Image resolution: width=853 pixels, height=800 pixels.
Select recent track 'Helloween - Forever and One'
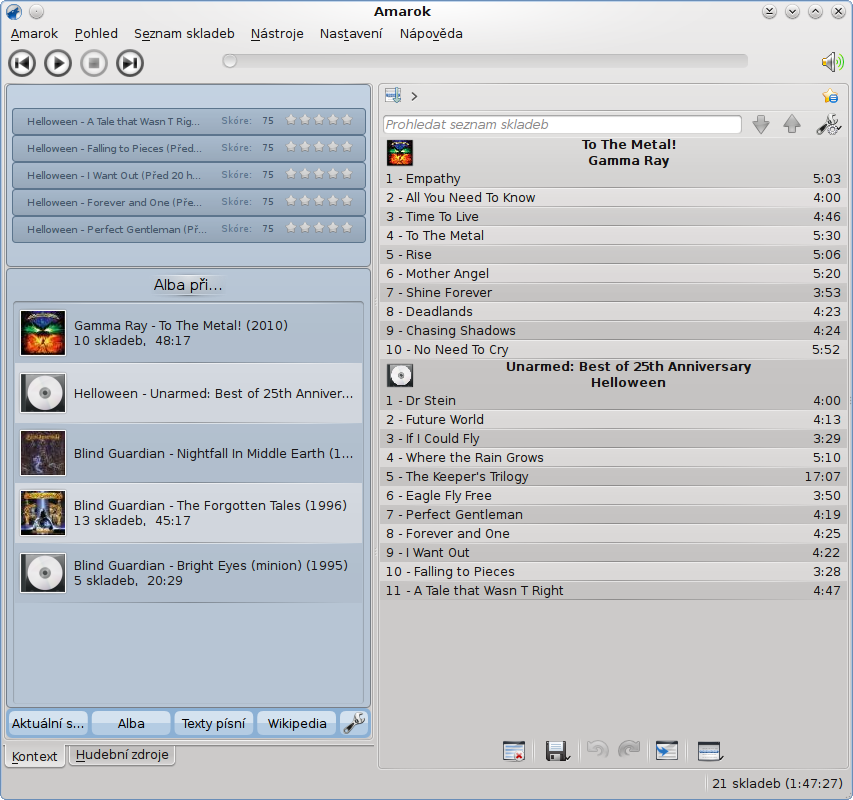(x=189, y=202)
